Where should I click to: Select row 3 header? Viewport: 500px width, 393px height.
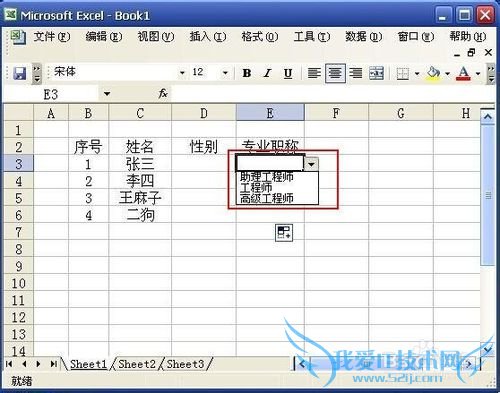pos(19,163)
